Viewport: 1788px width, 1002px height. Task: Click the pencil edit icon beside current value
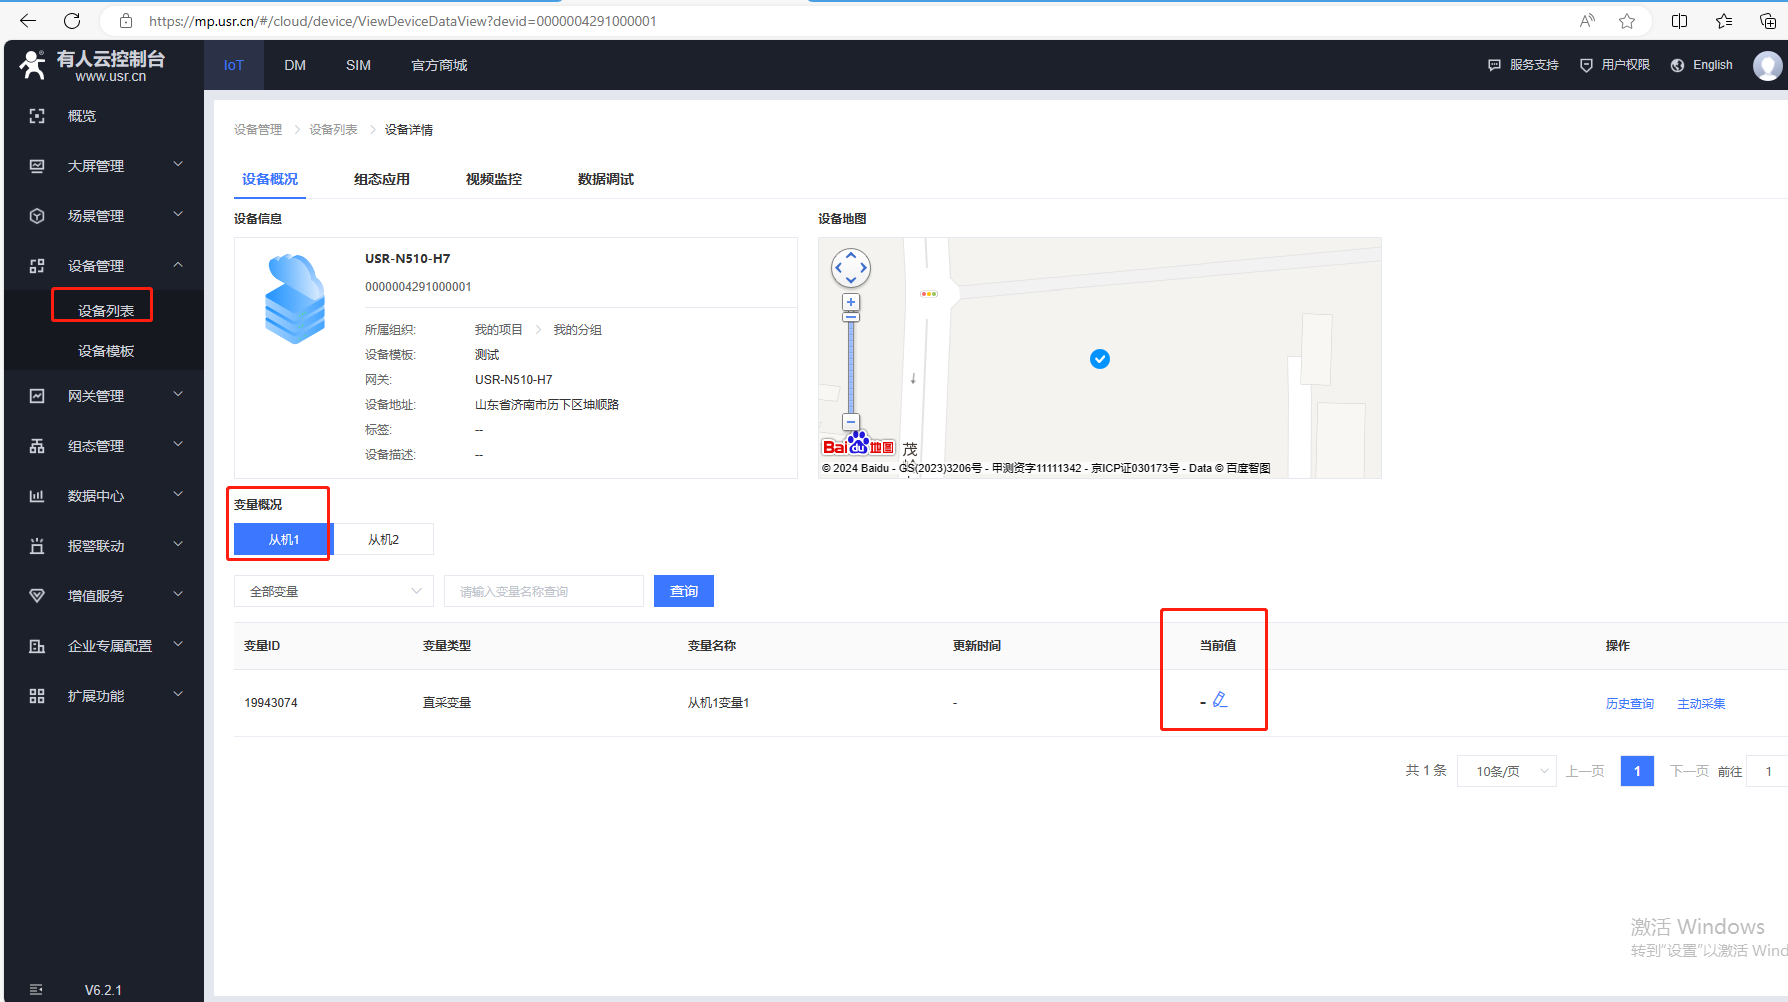pyautogui.click(x=1220, y=700)
